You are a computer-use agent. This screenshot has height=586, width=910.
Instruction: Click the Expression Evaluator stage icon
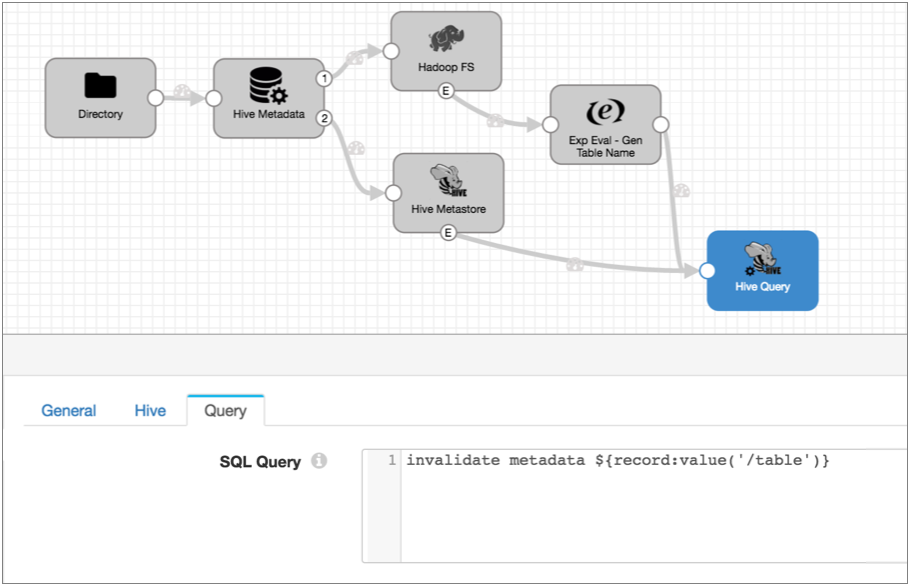pyautogui.click(x=605, y=112)
